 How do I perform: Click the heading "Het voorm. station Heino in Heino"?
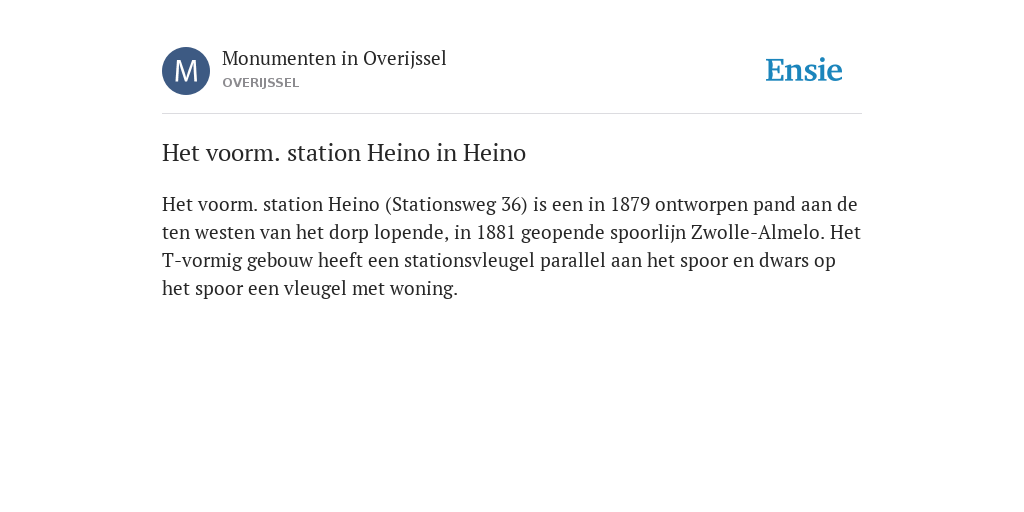344,153
